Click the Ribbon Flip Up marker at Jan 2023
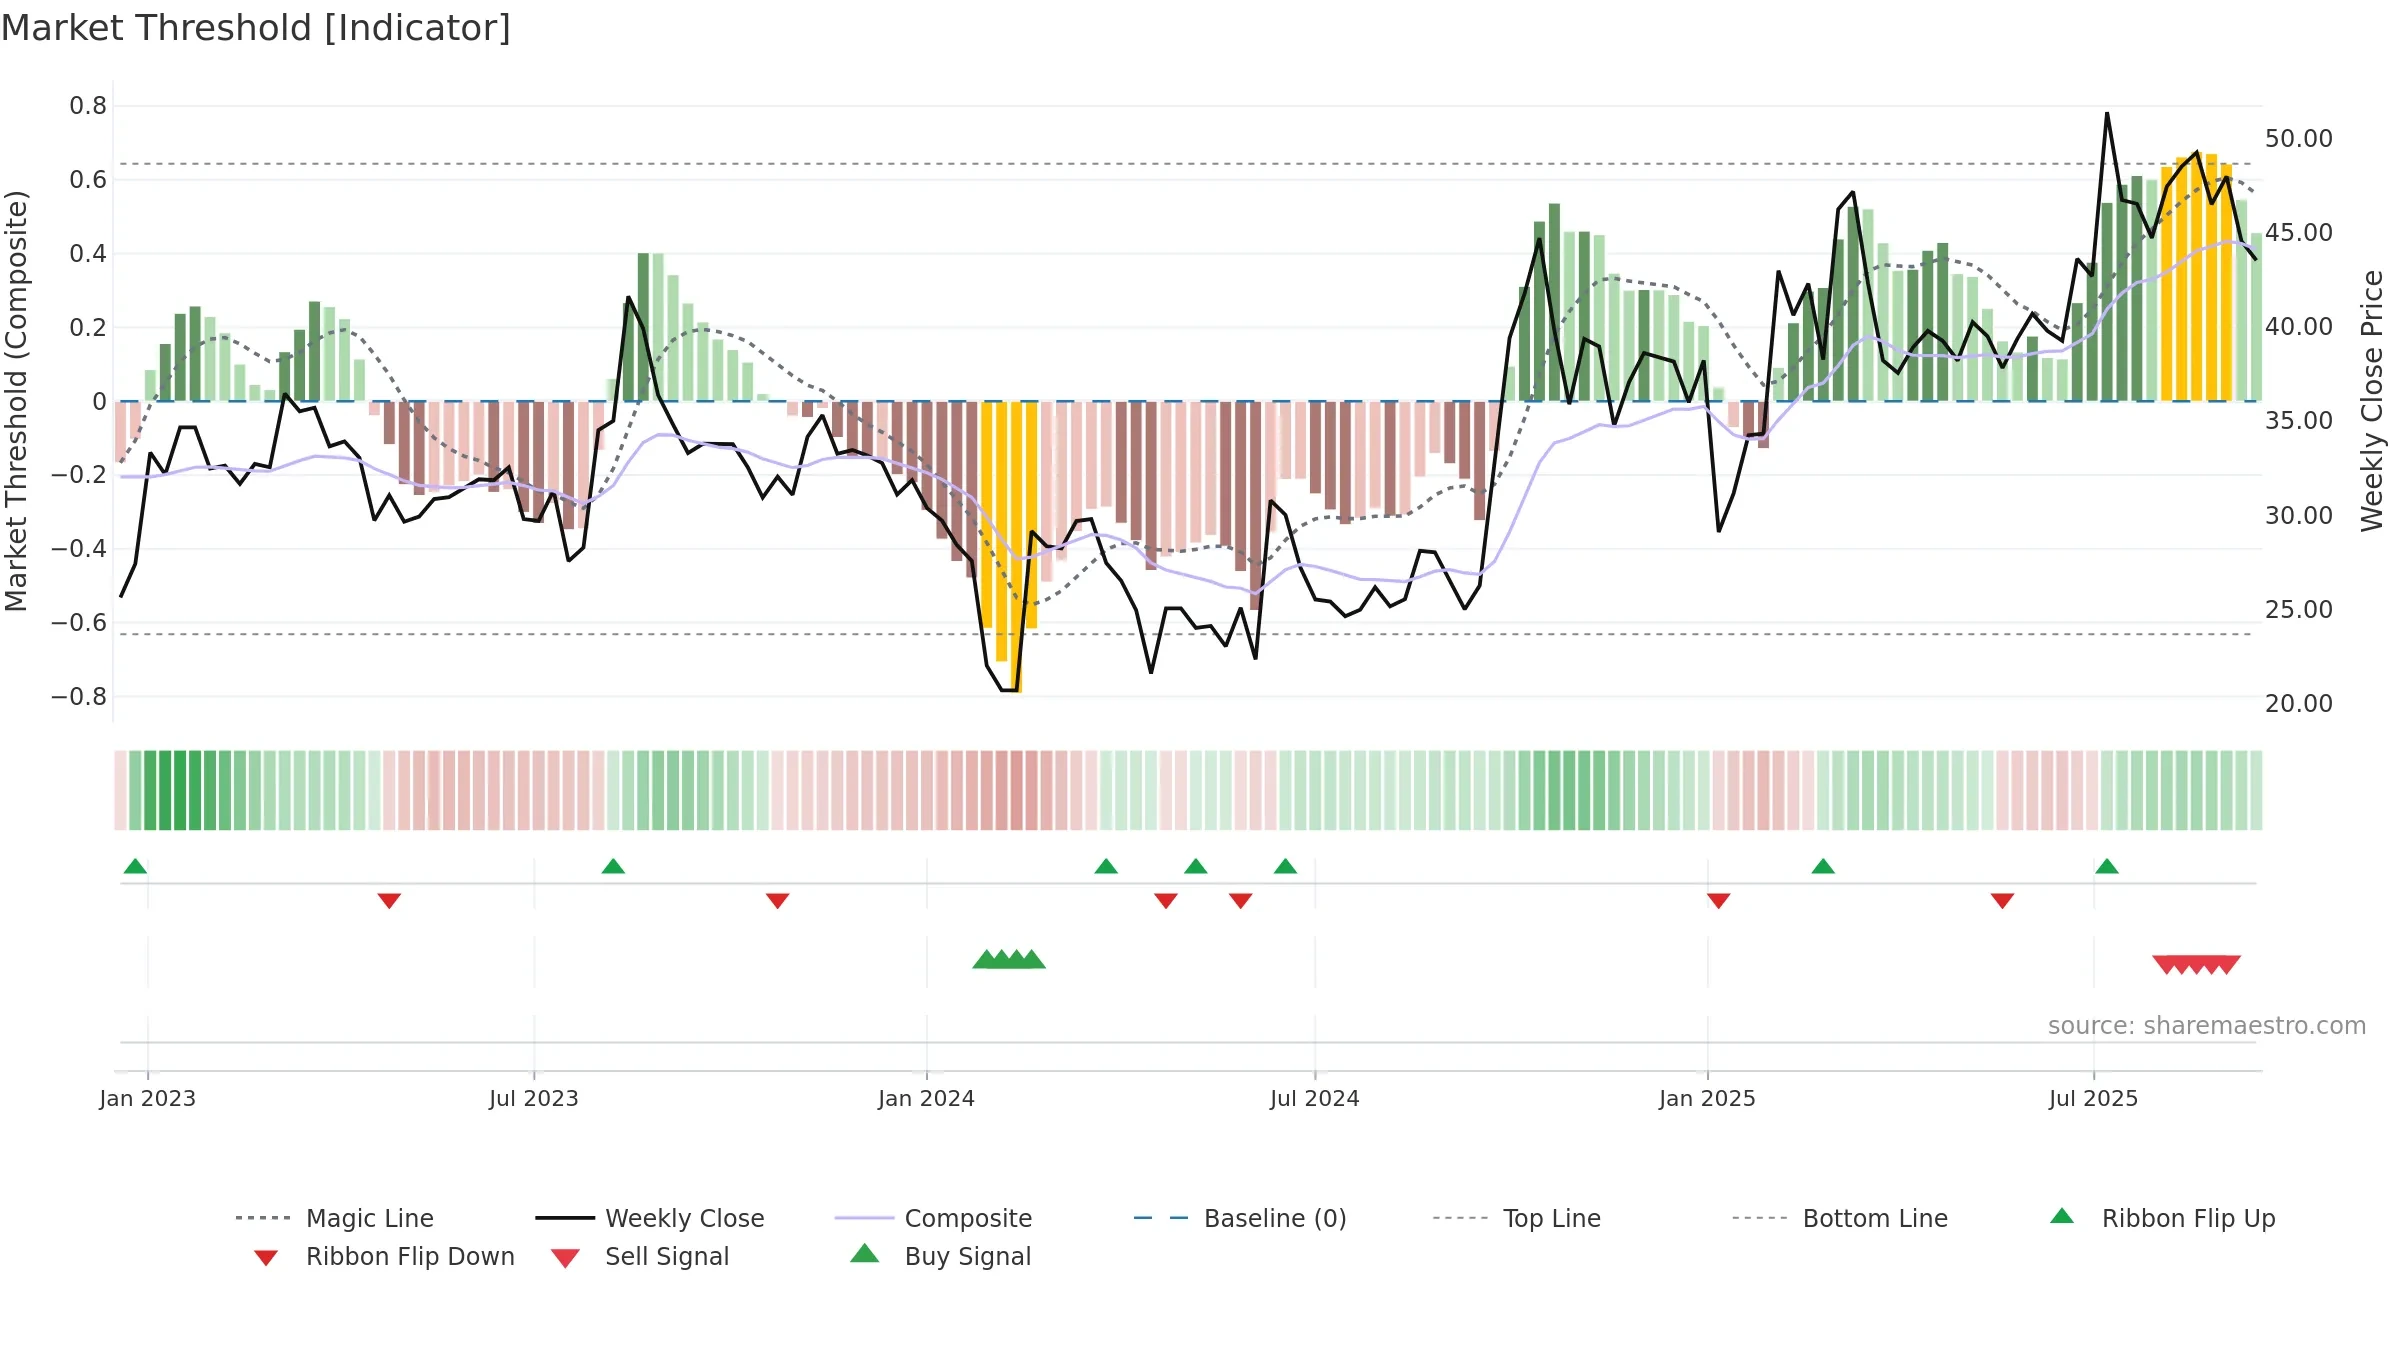 pos(135,866)
